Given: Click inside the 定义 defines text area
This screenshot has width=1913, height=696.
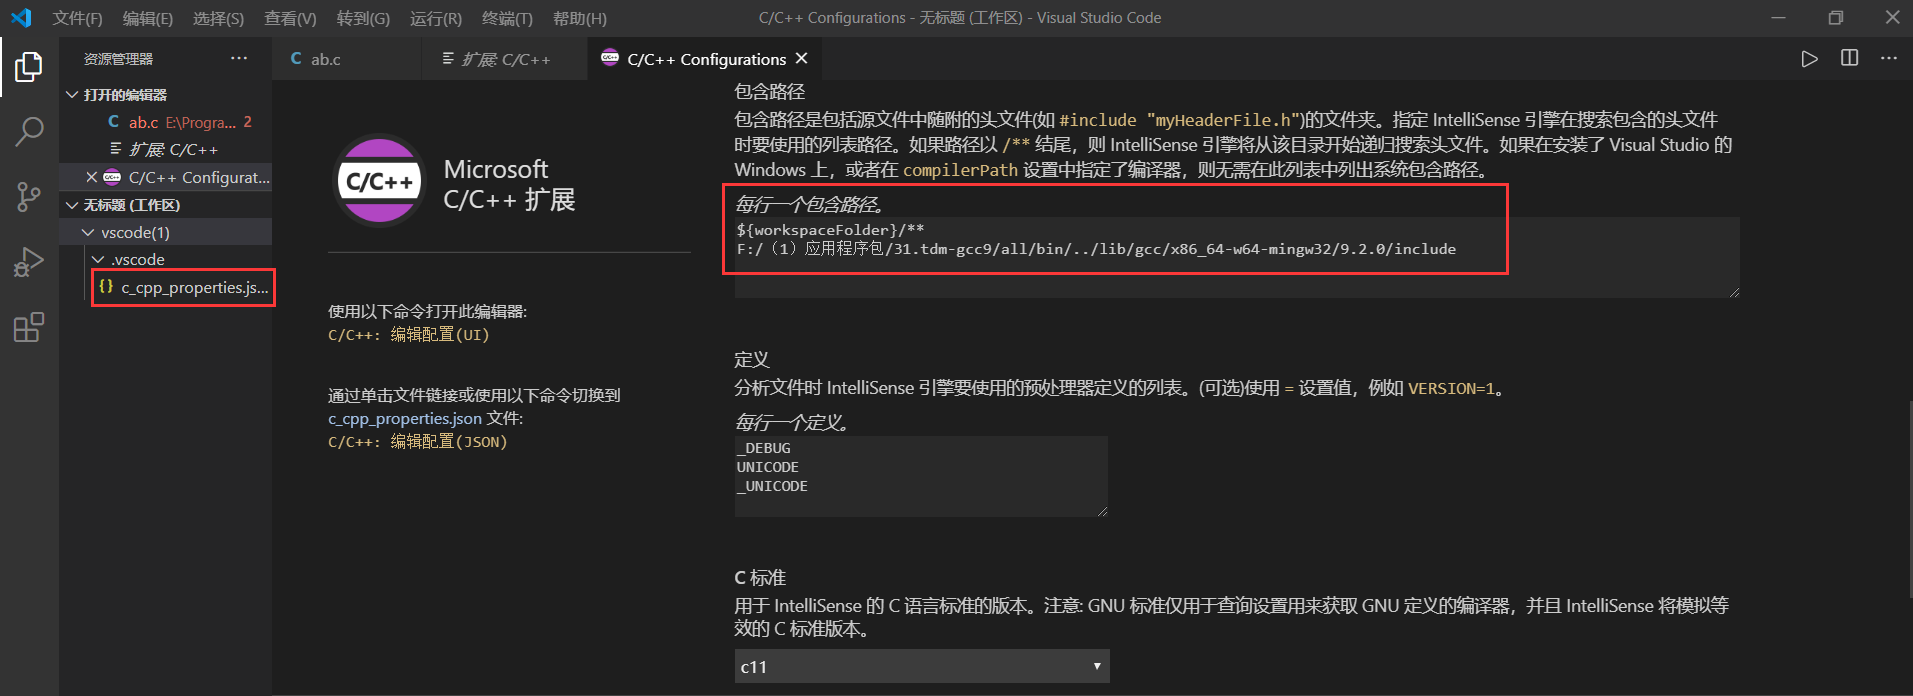Looking at the screenshot, I should coord(921,476).
